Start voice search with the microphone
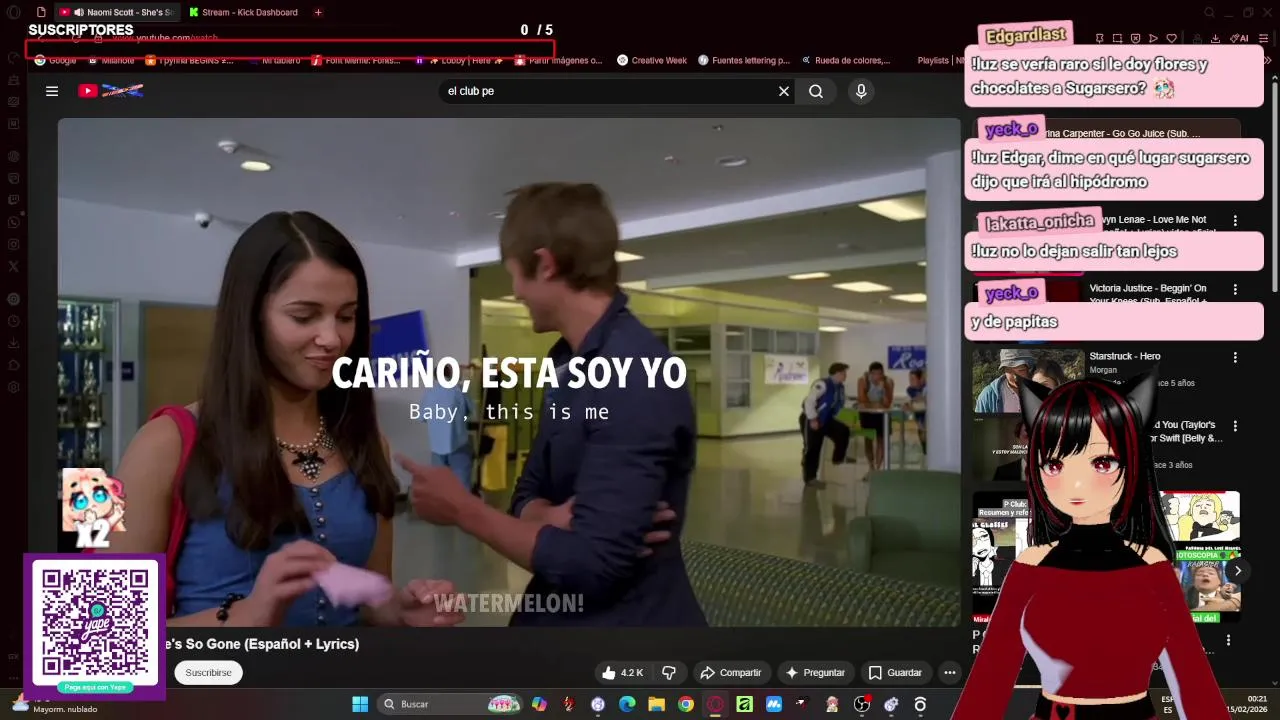 coord(861,91)
